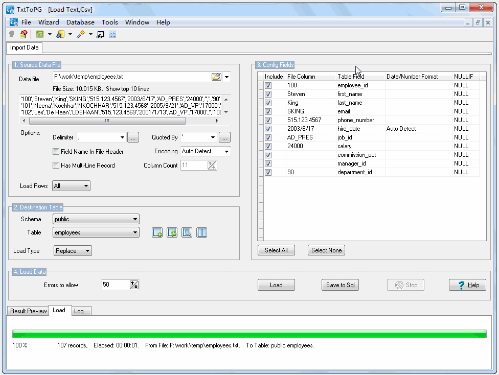
Task: Open the arrow beside the yellow sheet icon
Action: pos(70,34)
